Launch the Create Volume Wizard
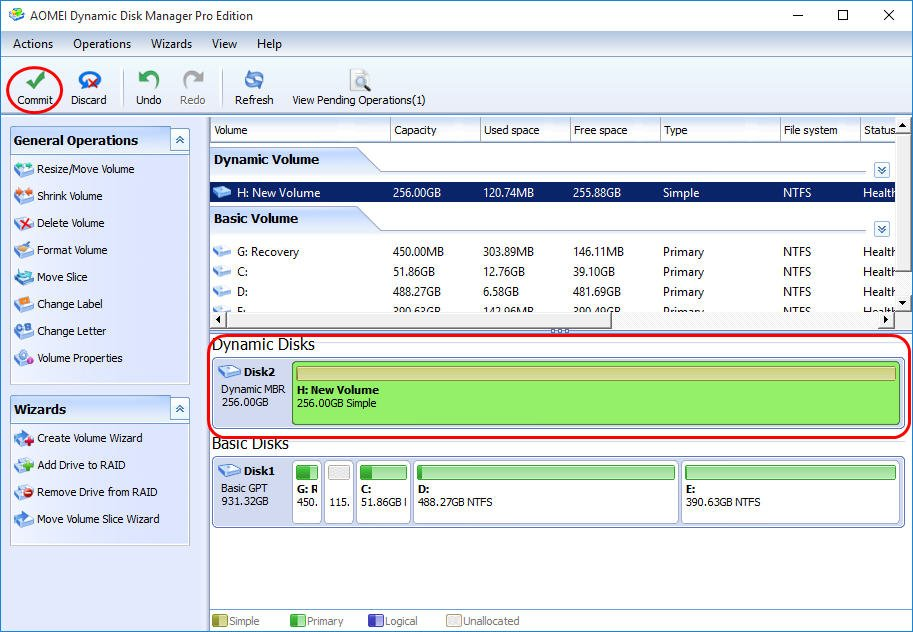Screen dimensions: 913x632 [x=89, y=438]
